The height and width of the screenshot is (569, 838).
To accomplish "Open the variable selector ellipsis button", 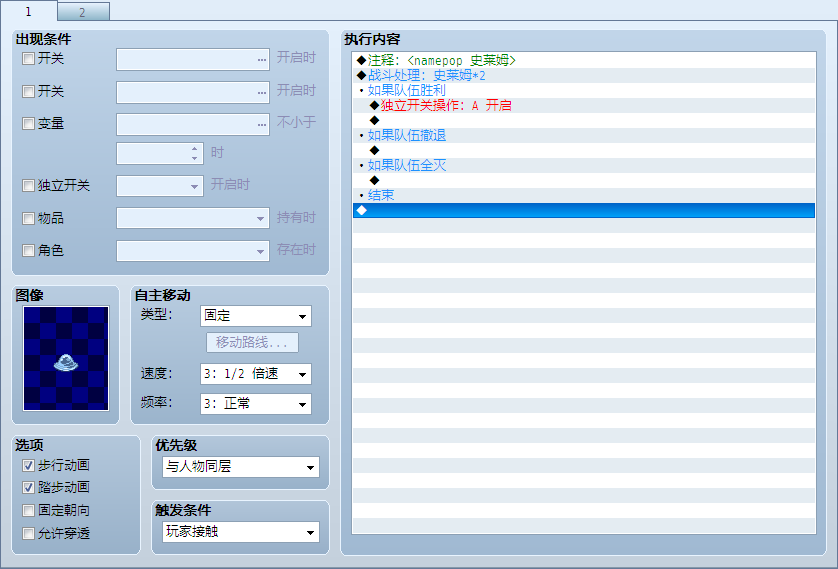I will point(261,124).
